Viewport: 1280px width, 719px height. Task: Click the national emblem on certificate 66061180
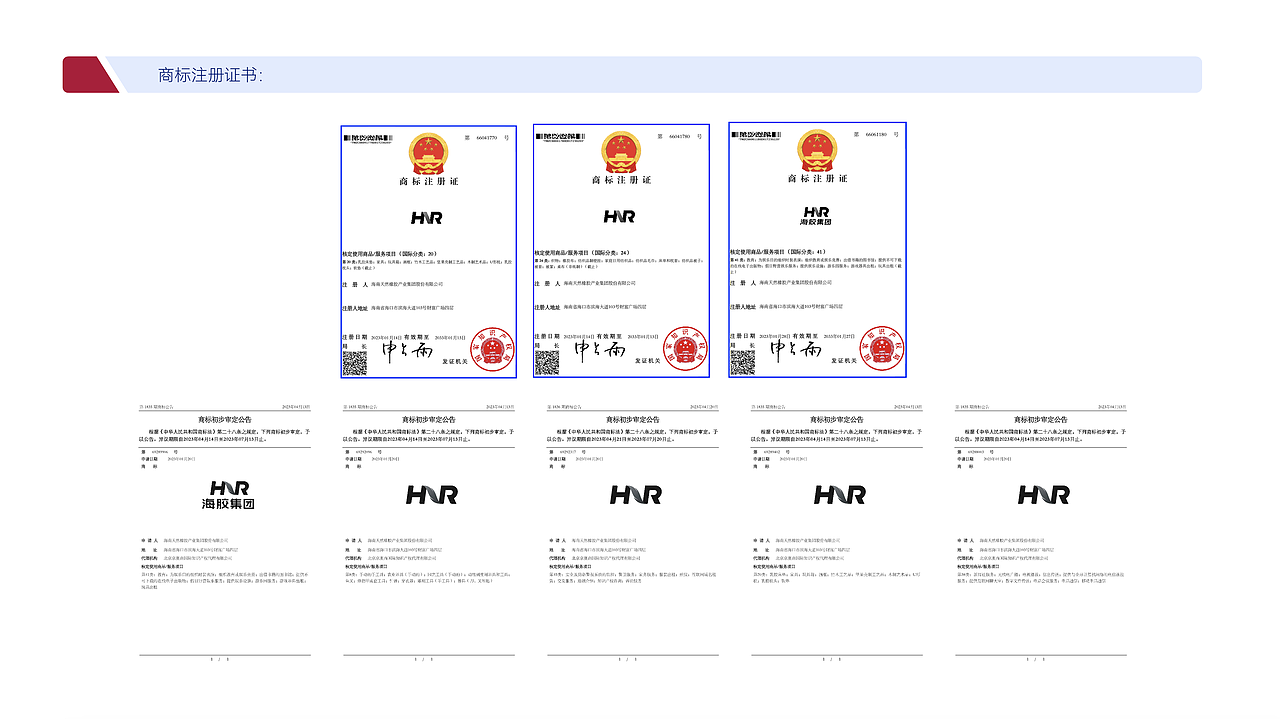pos(816,150)
